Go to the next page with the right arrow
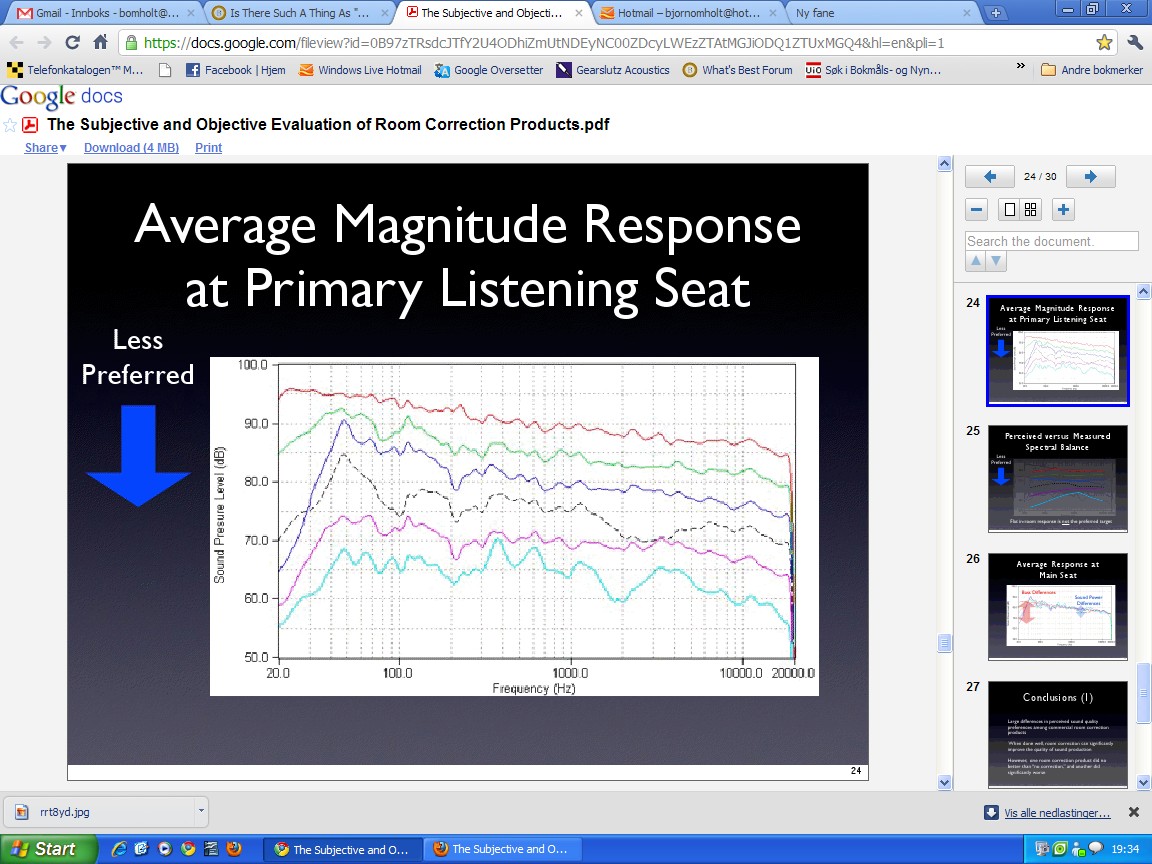 (x=1090, y=177)
